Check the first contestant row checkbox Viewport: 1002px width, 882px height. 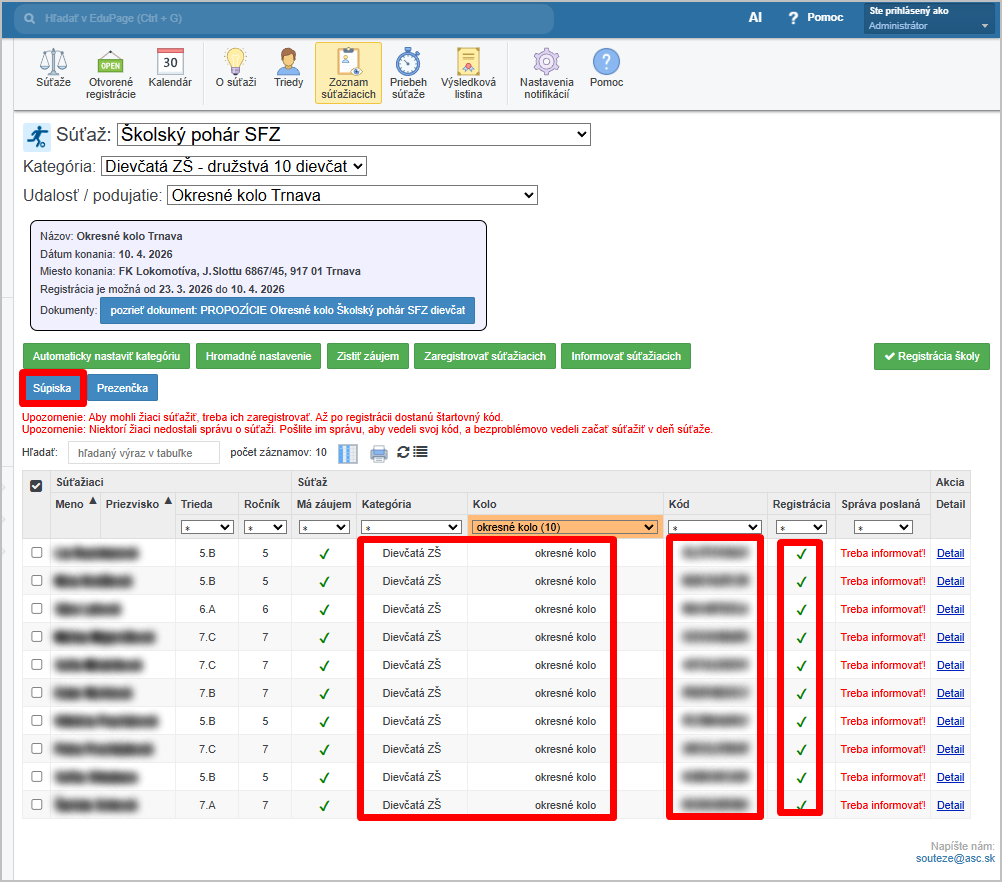(37, 553)
